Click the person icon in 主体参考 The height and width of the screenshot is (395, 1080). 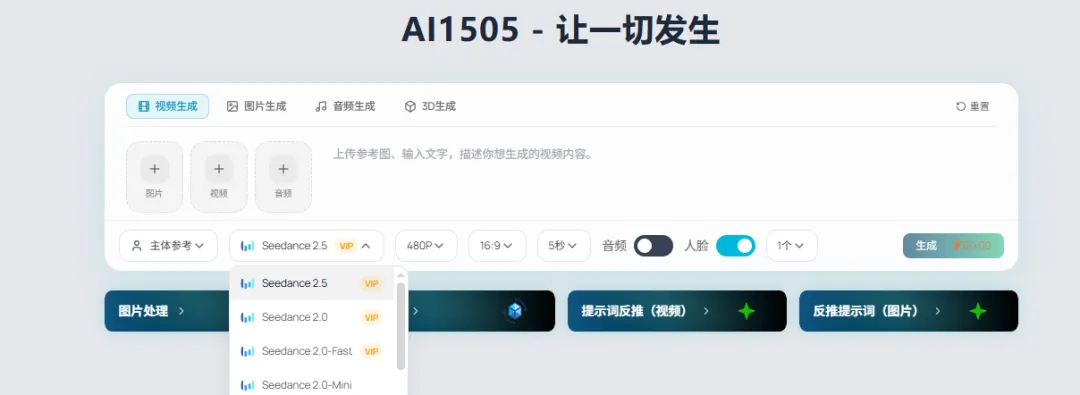(x=136, y=245)
